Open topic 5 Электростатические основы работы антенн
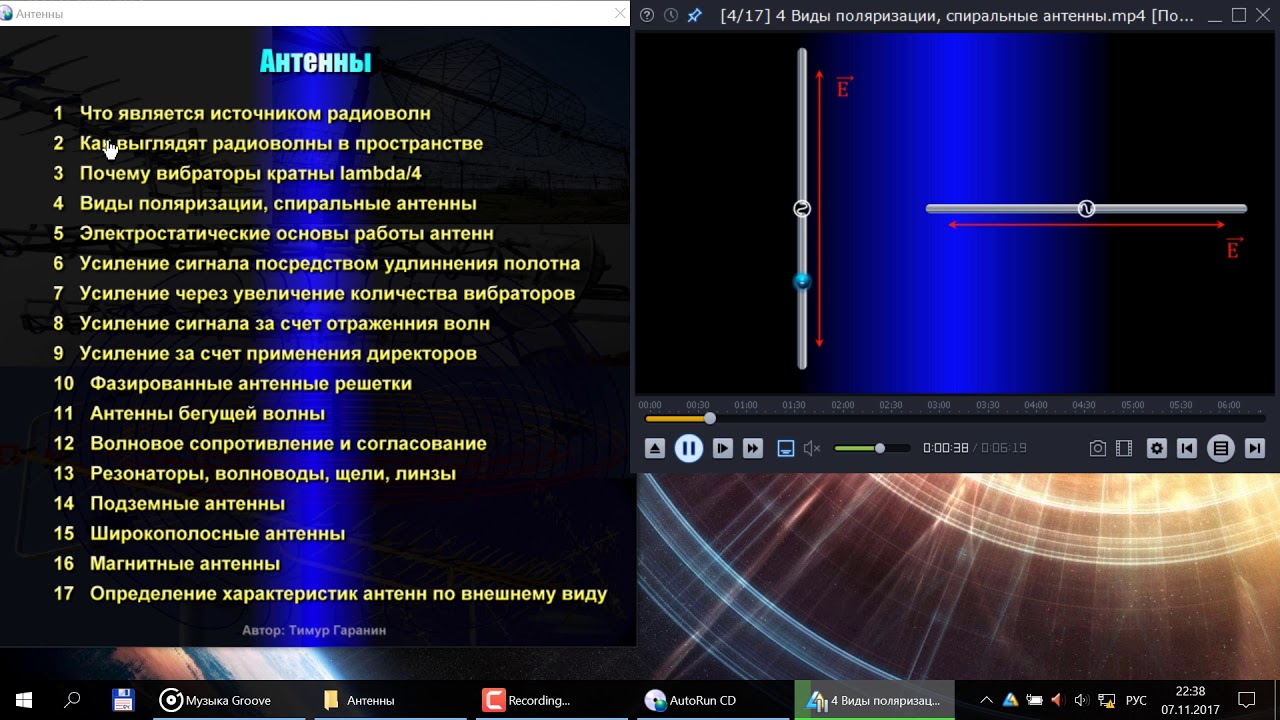Viewport: 1280px width, 720px height. coord(273,234)
